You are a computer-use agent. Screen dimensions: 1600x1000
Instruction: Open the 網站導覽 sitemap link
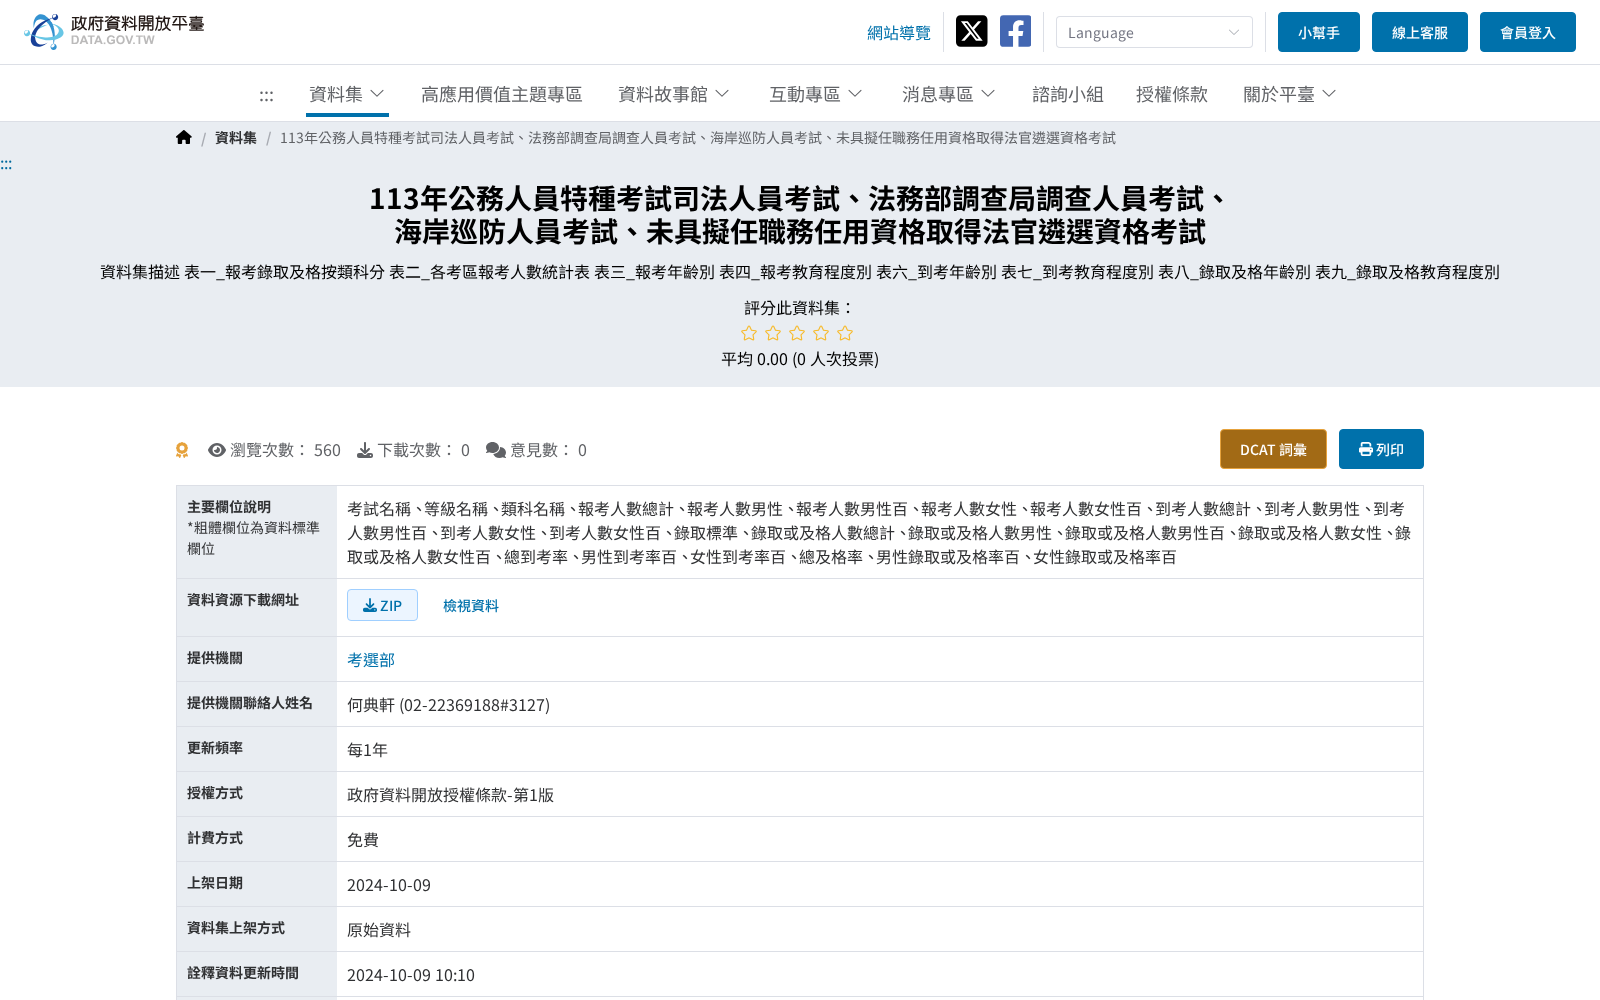pyautogui.click(x=899, y=33)
